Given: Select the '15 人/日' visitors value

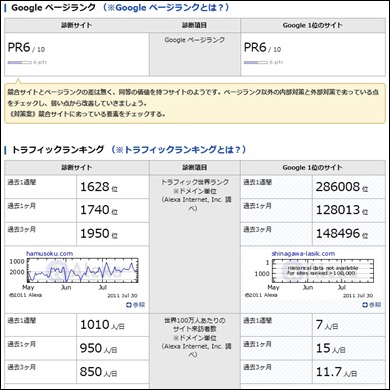Looking at the screenshot, I should pyautogui.click(x=330, y=348).
